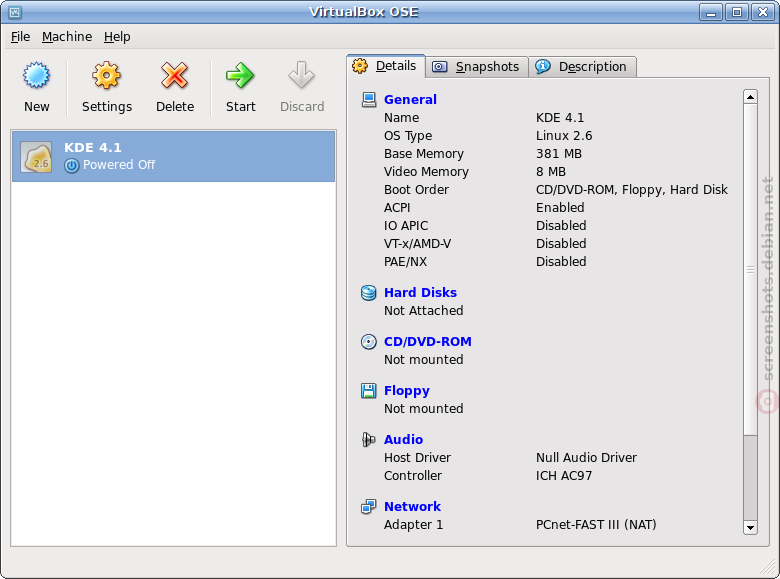Screen dimensions: 780x579
Task: Close the VirtualBox OSE window
Action: click(763, 12)
